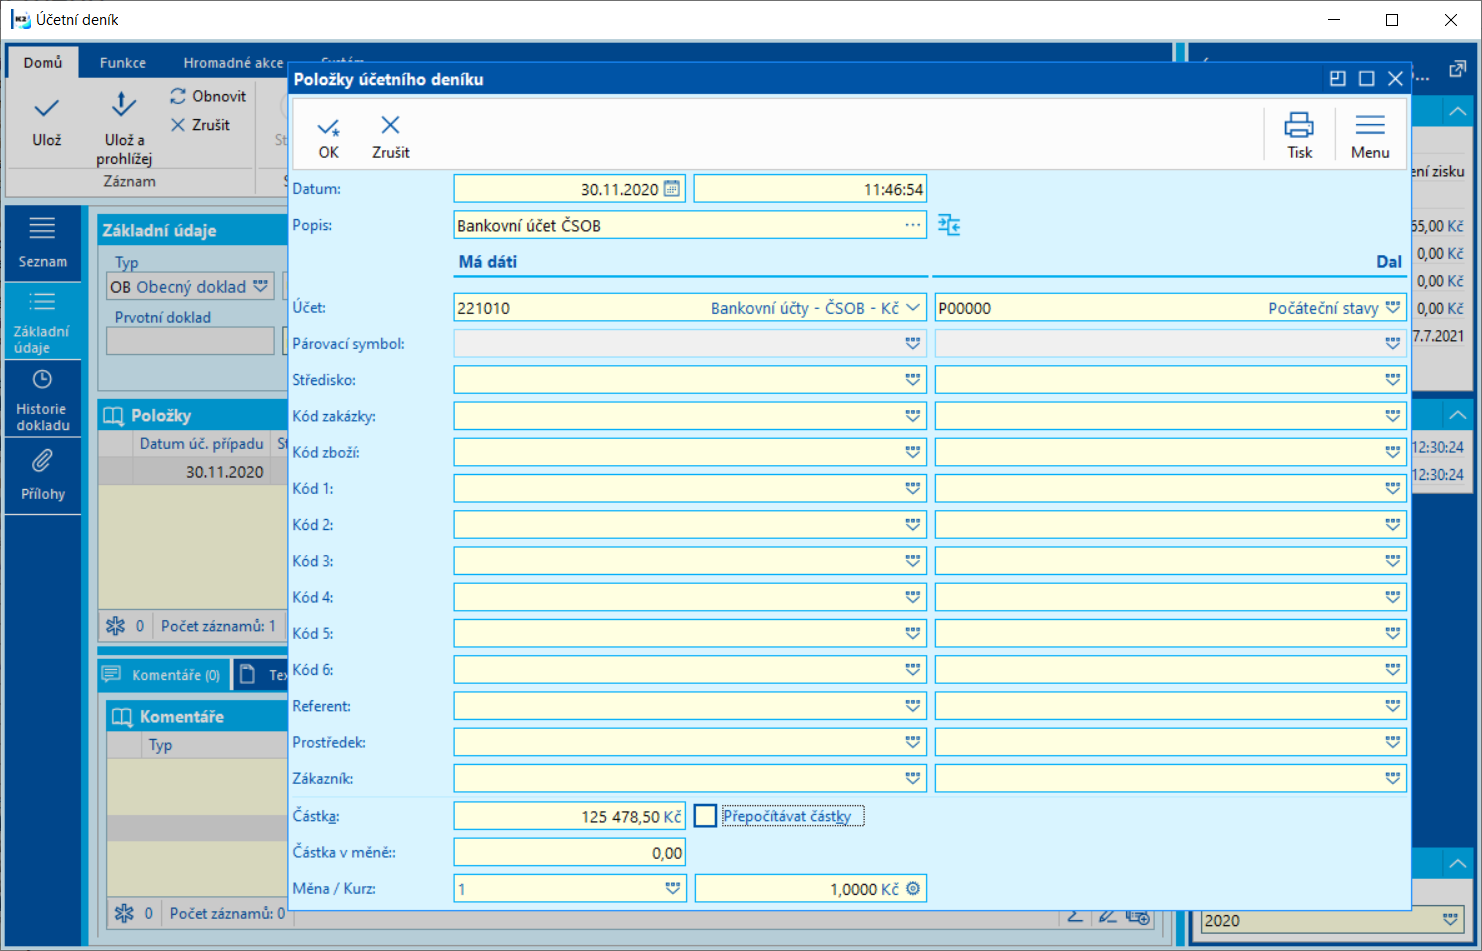Click the gear icon in Kurz field

913,889
